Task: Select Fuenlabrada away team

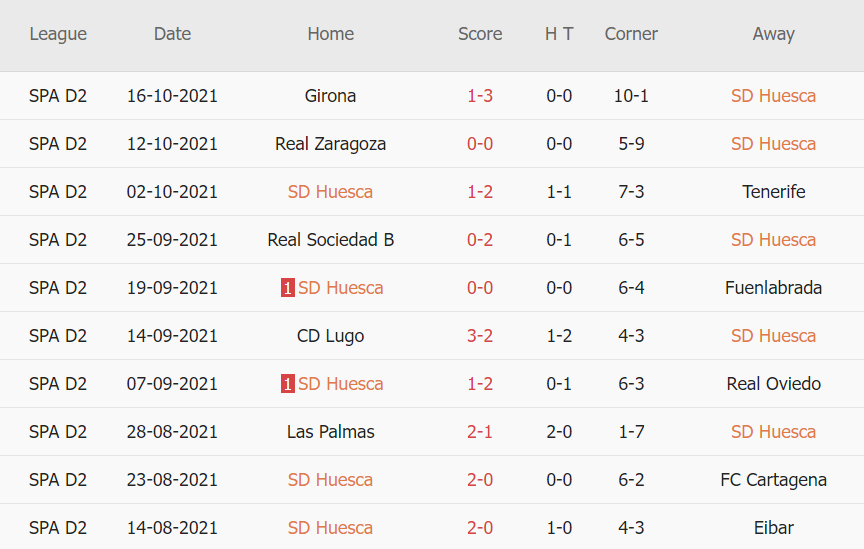Action: [x=773, y=288]
